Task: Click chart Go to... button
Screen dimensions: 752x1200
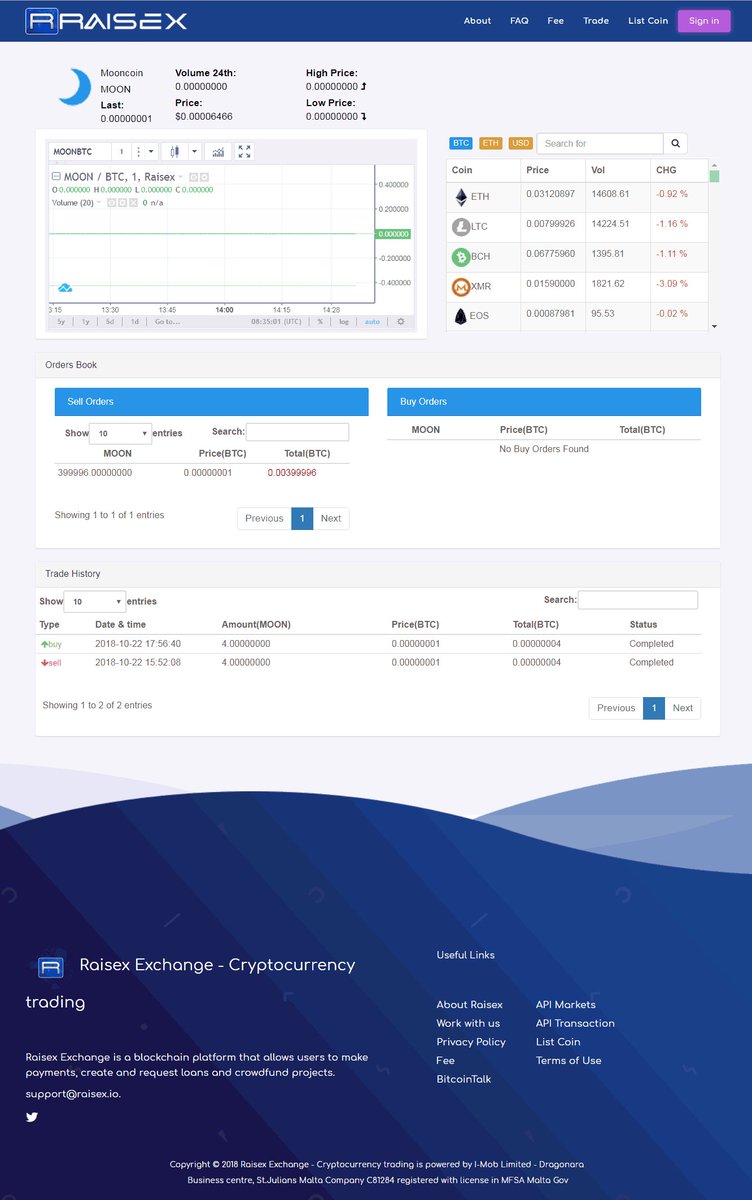Action: 167,321
